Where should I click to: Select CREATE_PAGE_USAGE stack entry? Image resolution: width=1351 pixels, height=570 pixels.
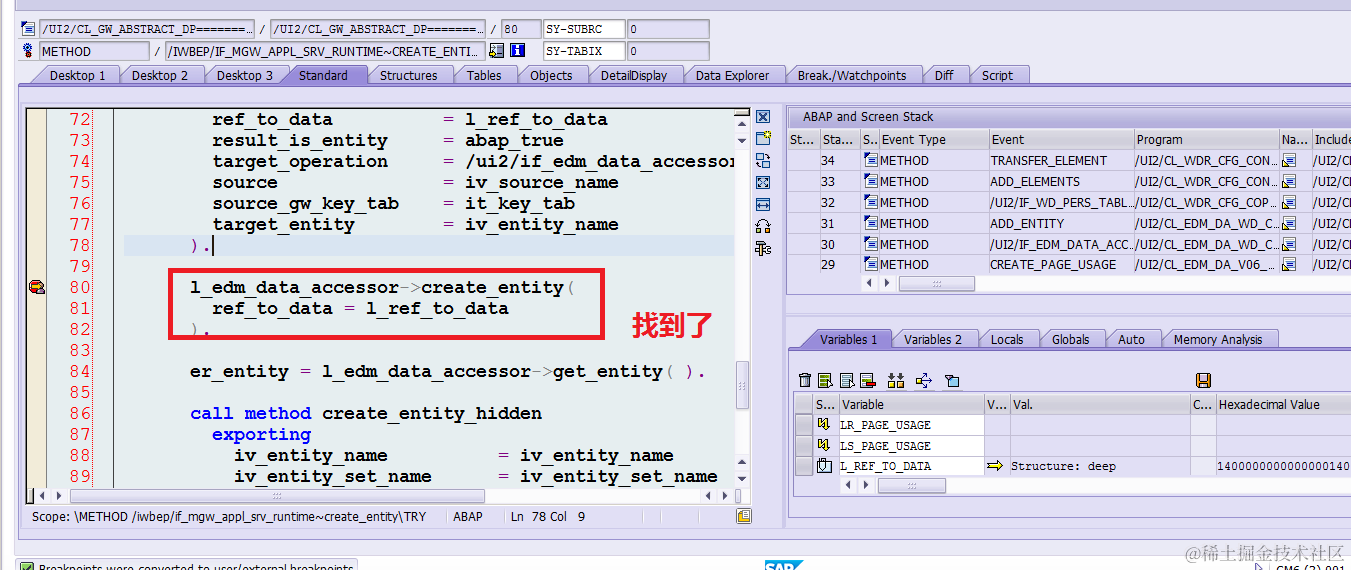(x=1060, y=265)
